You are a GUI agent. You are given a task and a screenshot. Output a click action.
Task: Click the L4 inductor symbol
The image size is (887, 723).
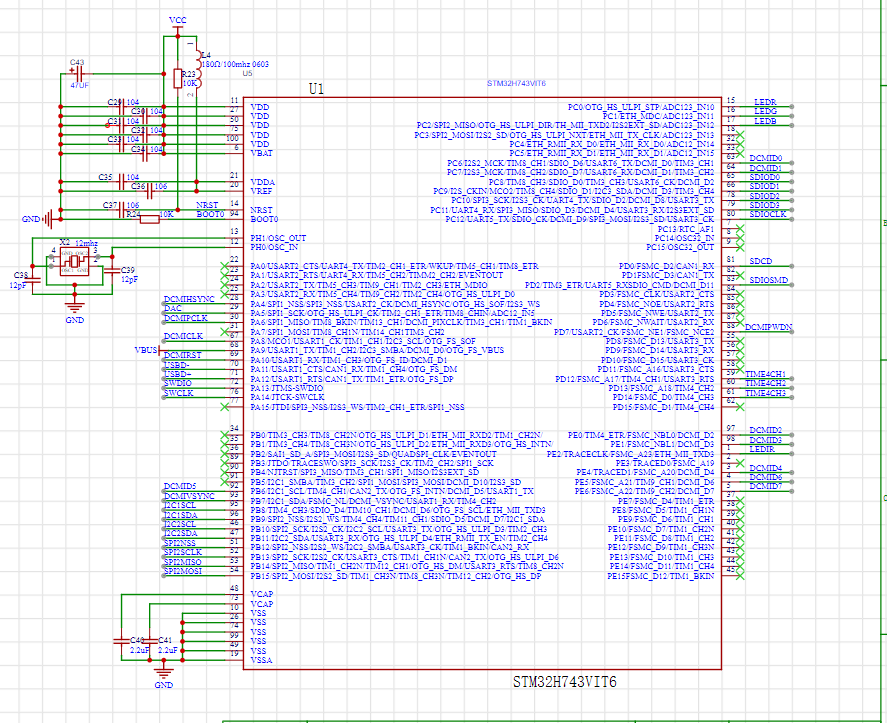click(x=199, y=67)
